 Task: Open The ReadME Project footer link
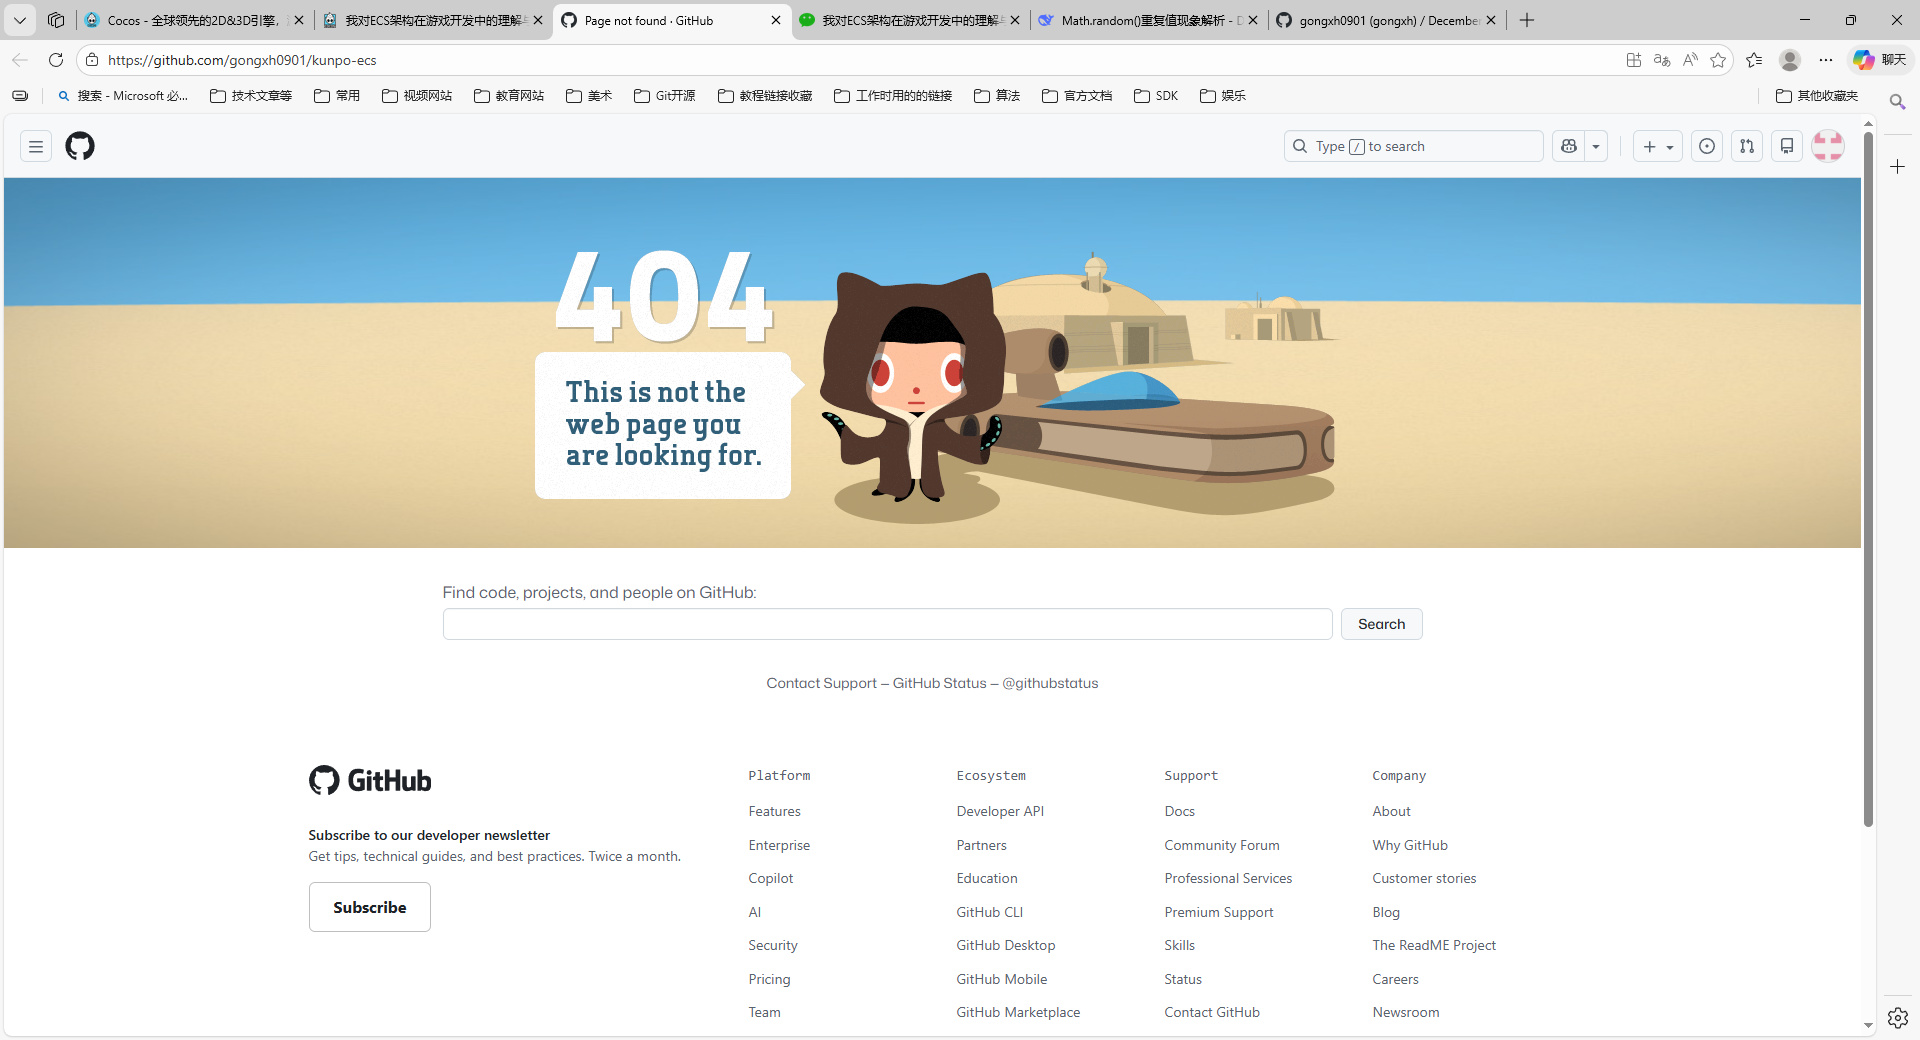1434,946
